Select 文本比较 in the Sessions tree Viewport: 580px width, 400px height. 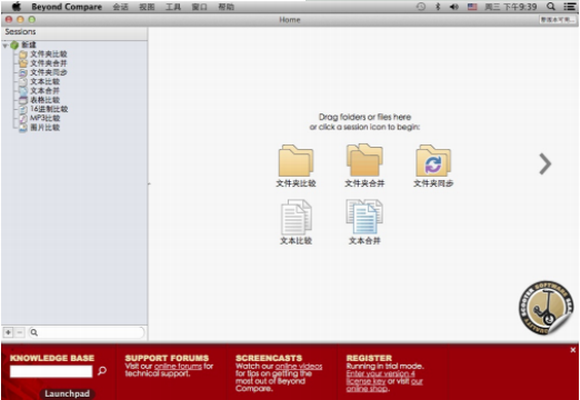pyautogui.click(x=44, y=81)
